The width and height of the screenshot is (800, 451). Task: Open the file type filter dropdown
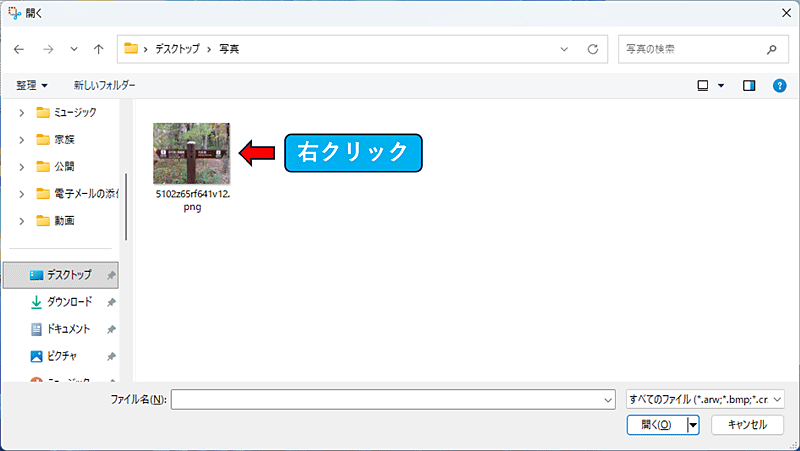[x=705, y=399]
